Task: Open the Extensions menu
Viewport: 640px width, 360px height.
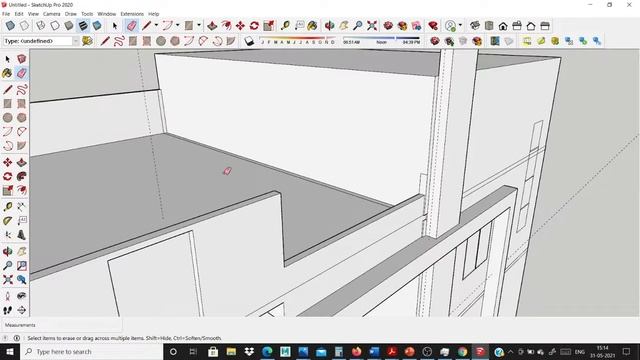Action: (132, 14)
